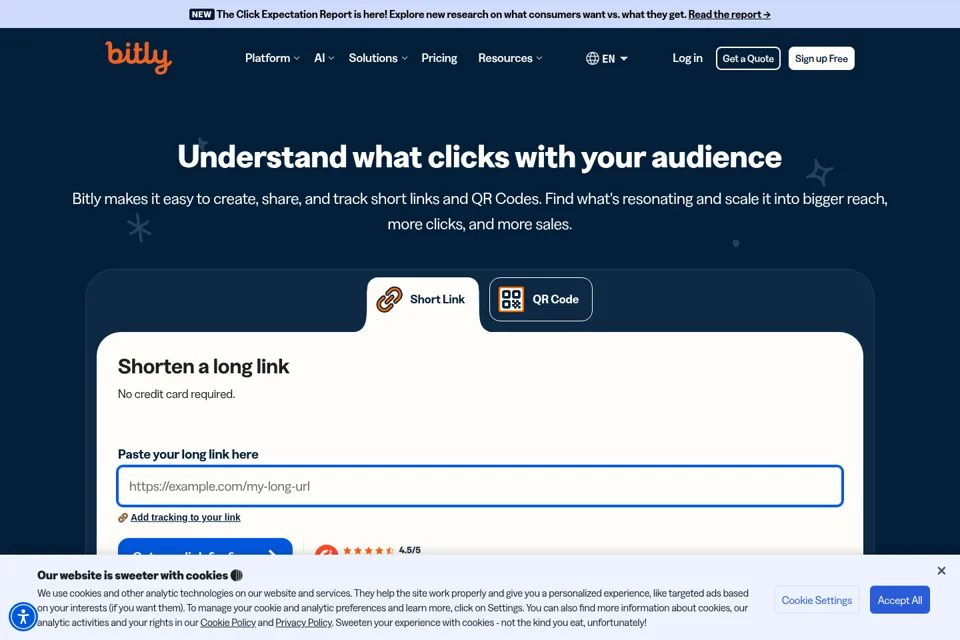Viewport: 960px width, 640px height.
Task: Expand the Solutions menu
Action: 378,58
